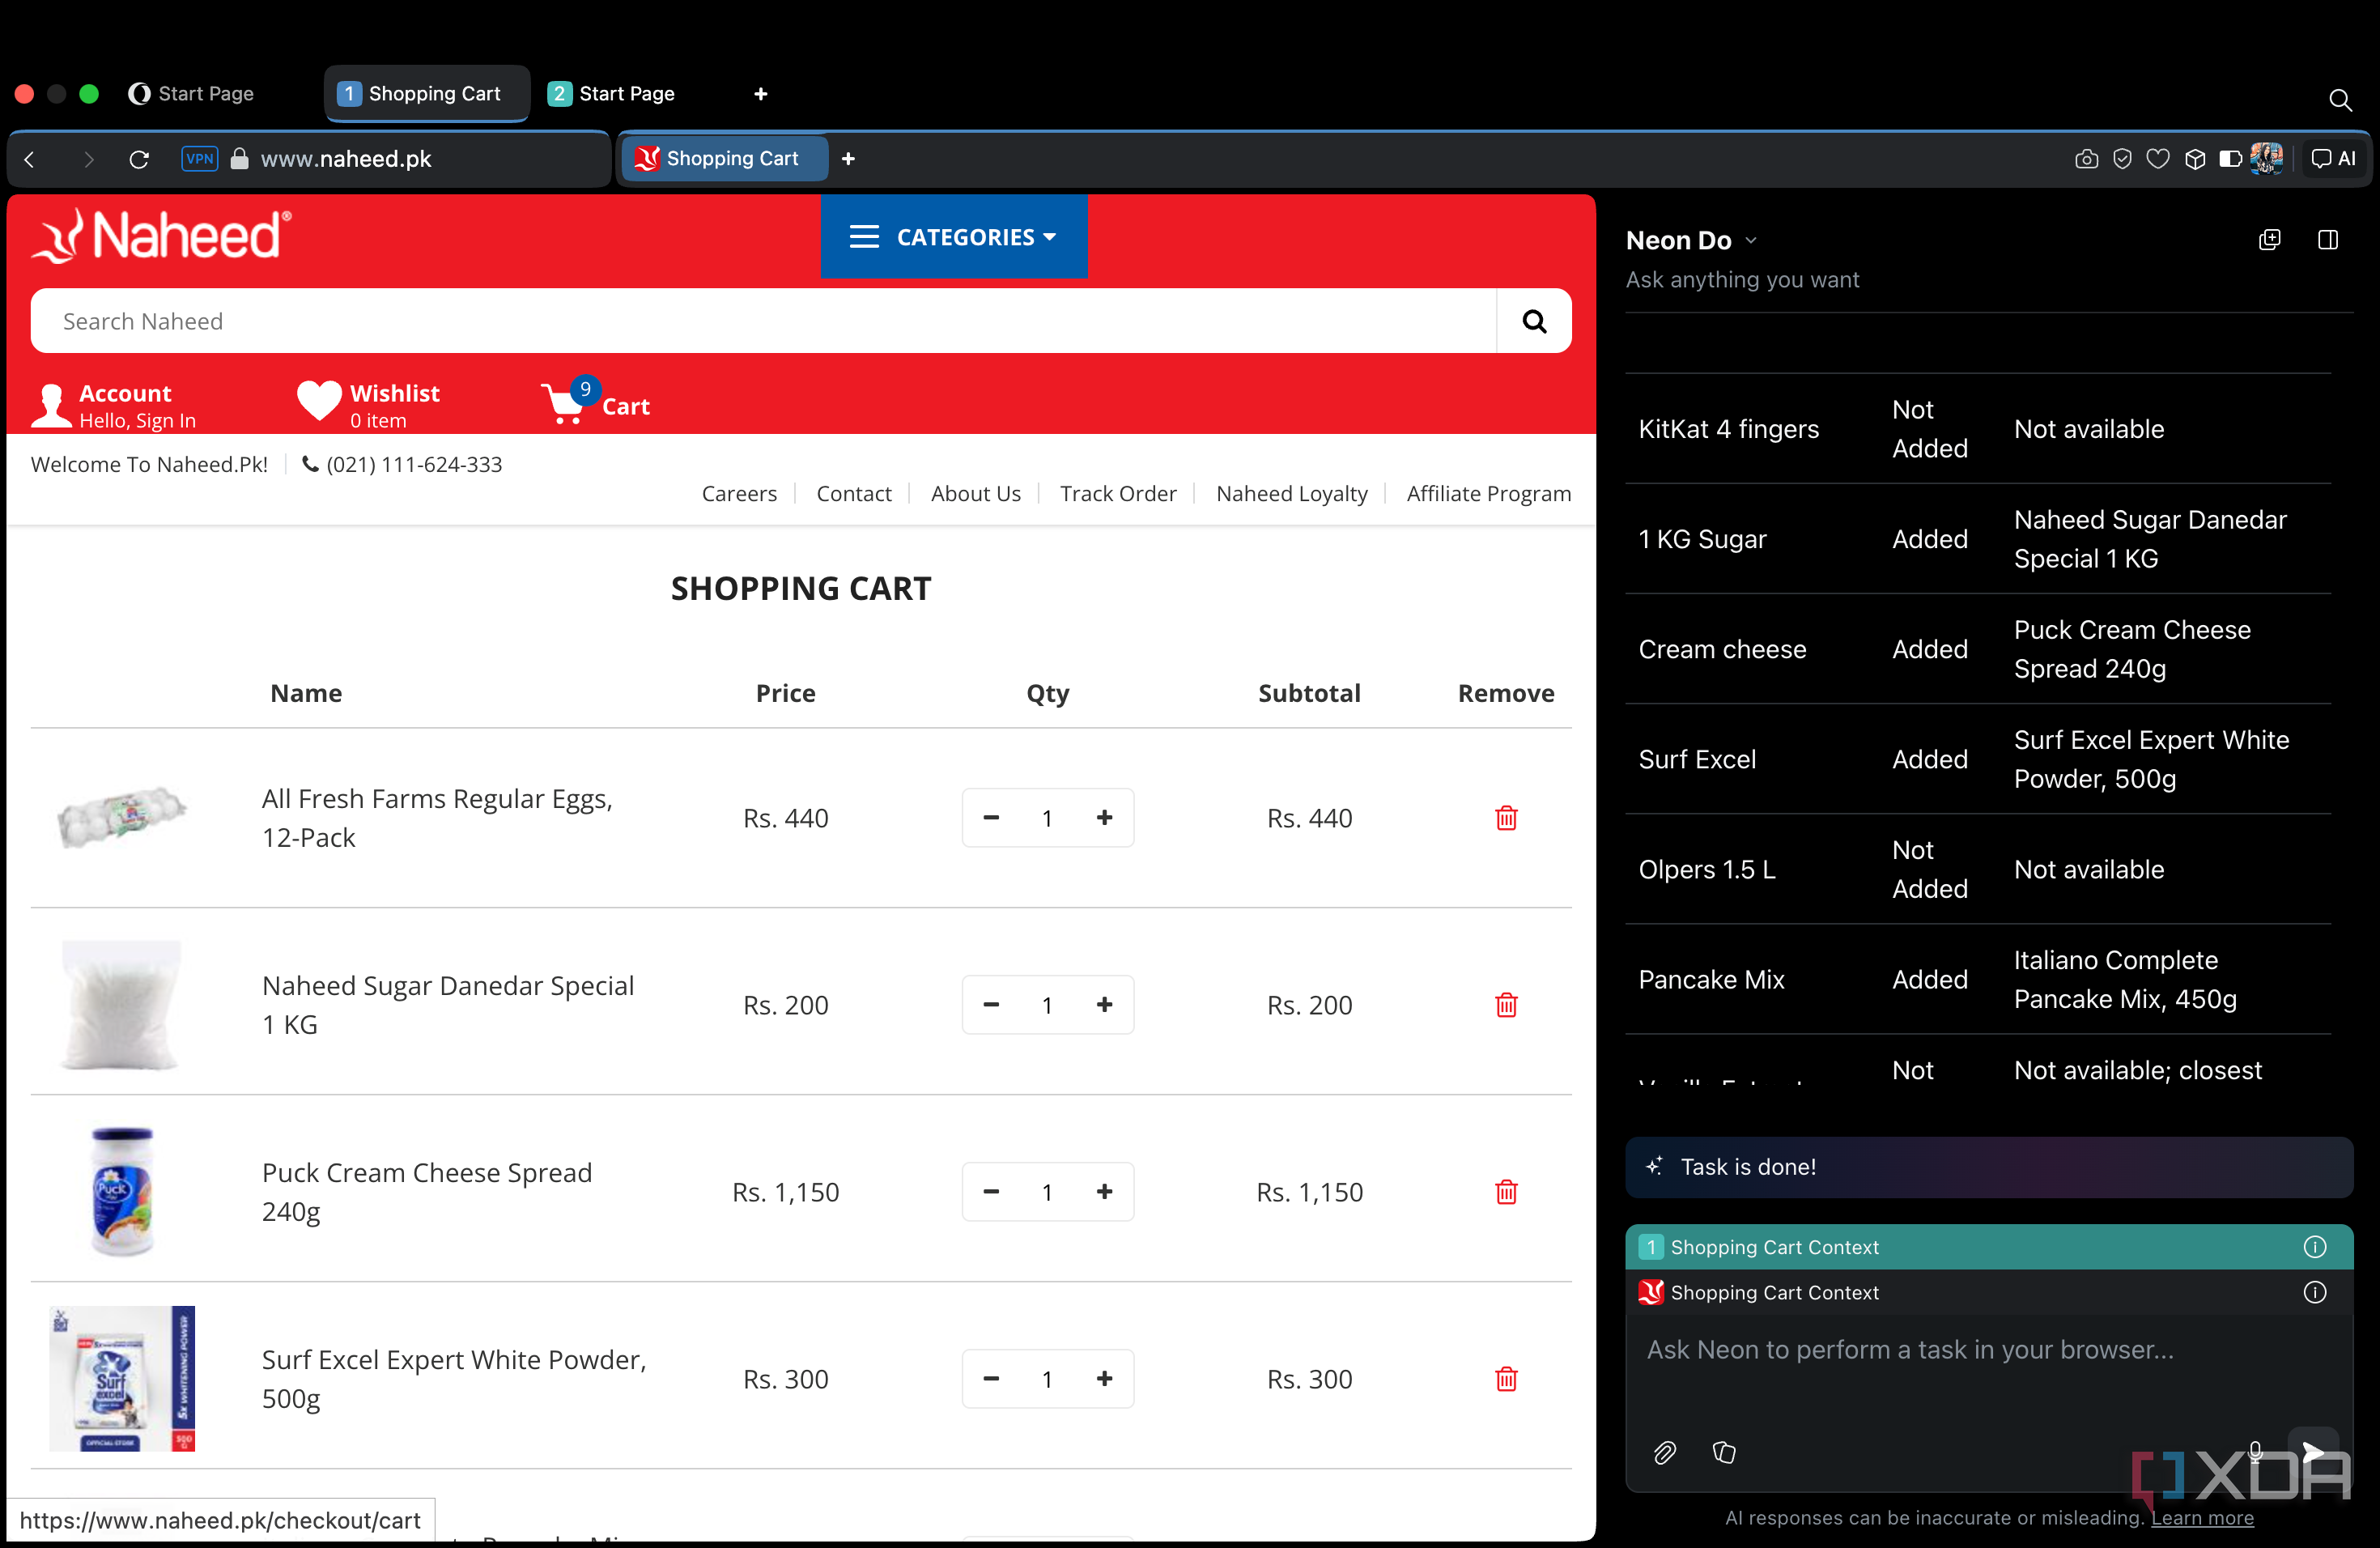Reload the naheed.pk page
Image resolution: width=2380 pixels, height=1548 pixels.
[x=139, y=159]
